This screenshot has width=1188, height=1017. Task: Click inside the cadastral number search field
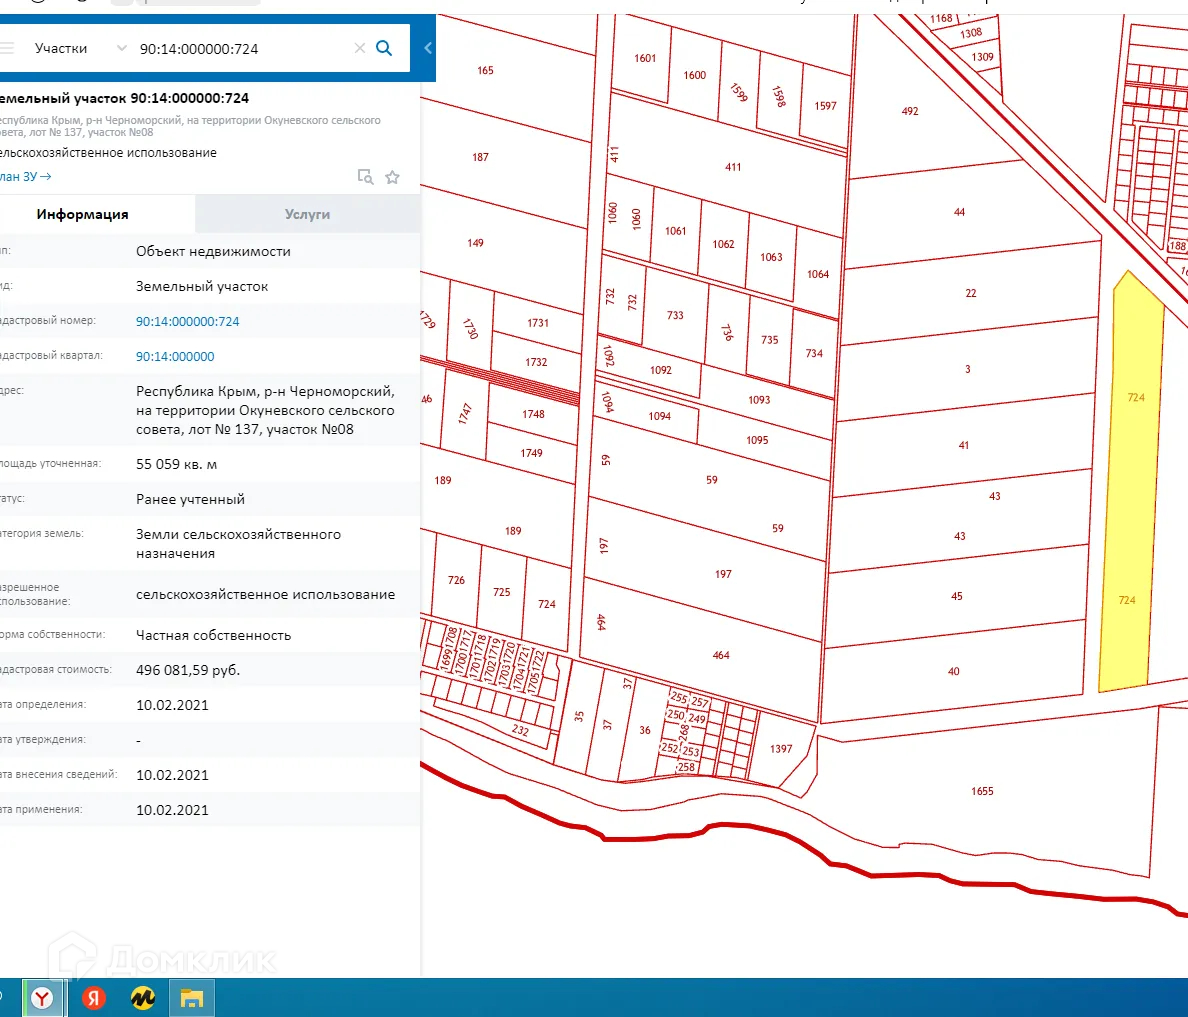[x=240, y=48]
